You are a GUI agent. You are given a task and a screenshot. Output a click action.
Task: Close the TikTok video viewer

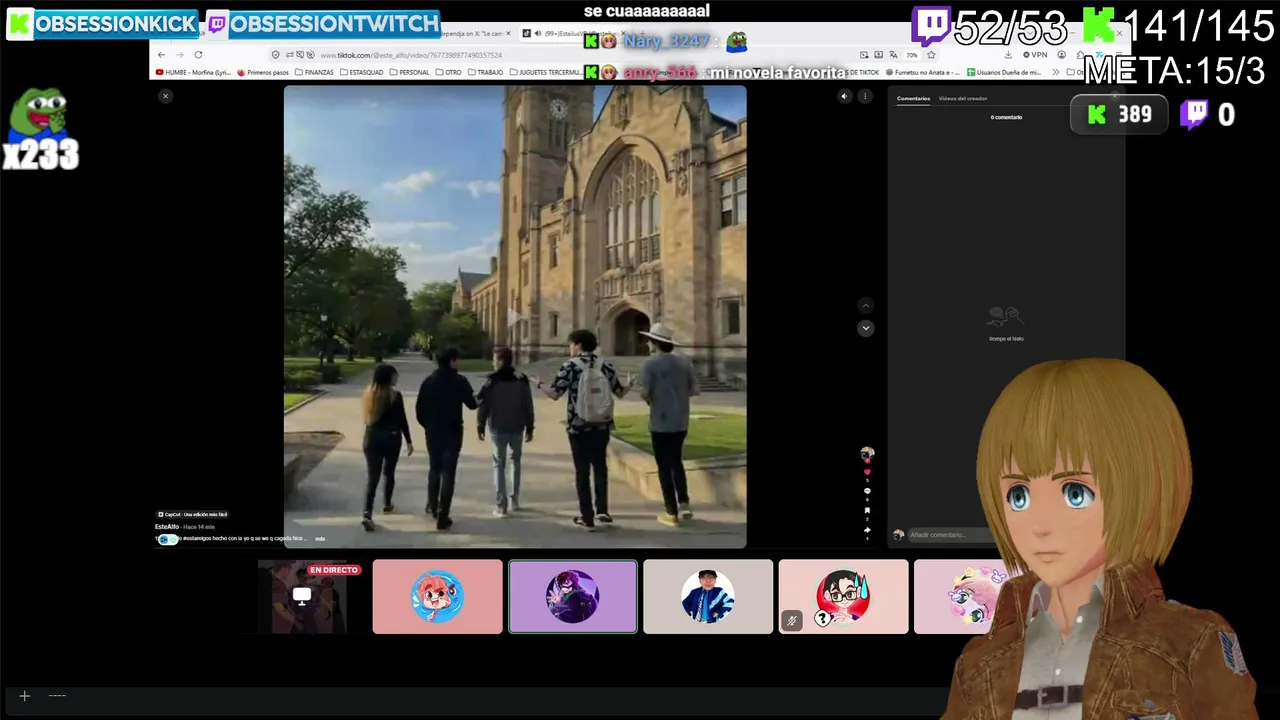click(x=165, y=96)
